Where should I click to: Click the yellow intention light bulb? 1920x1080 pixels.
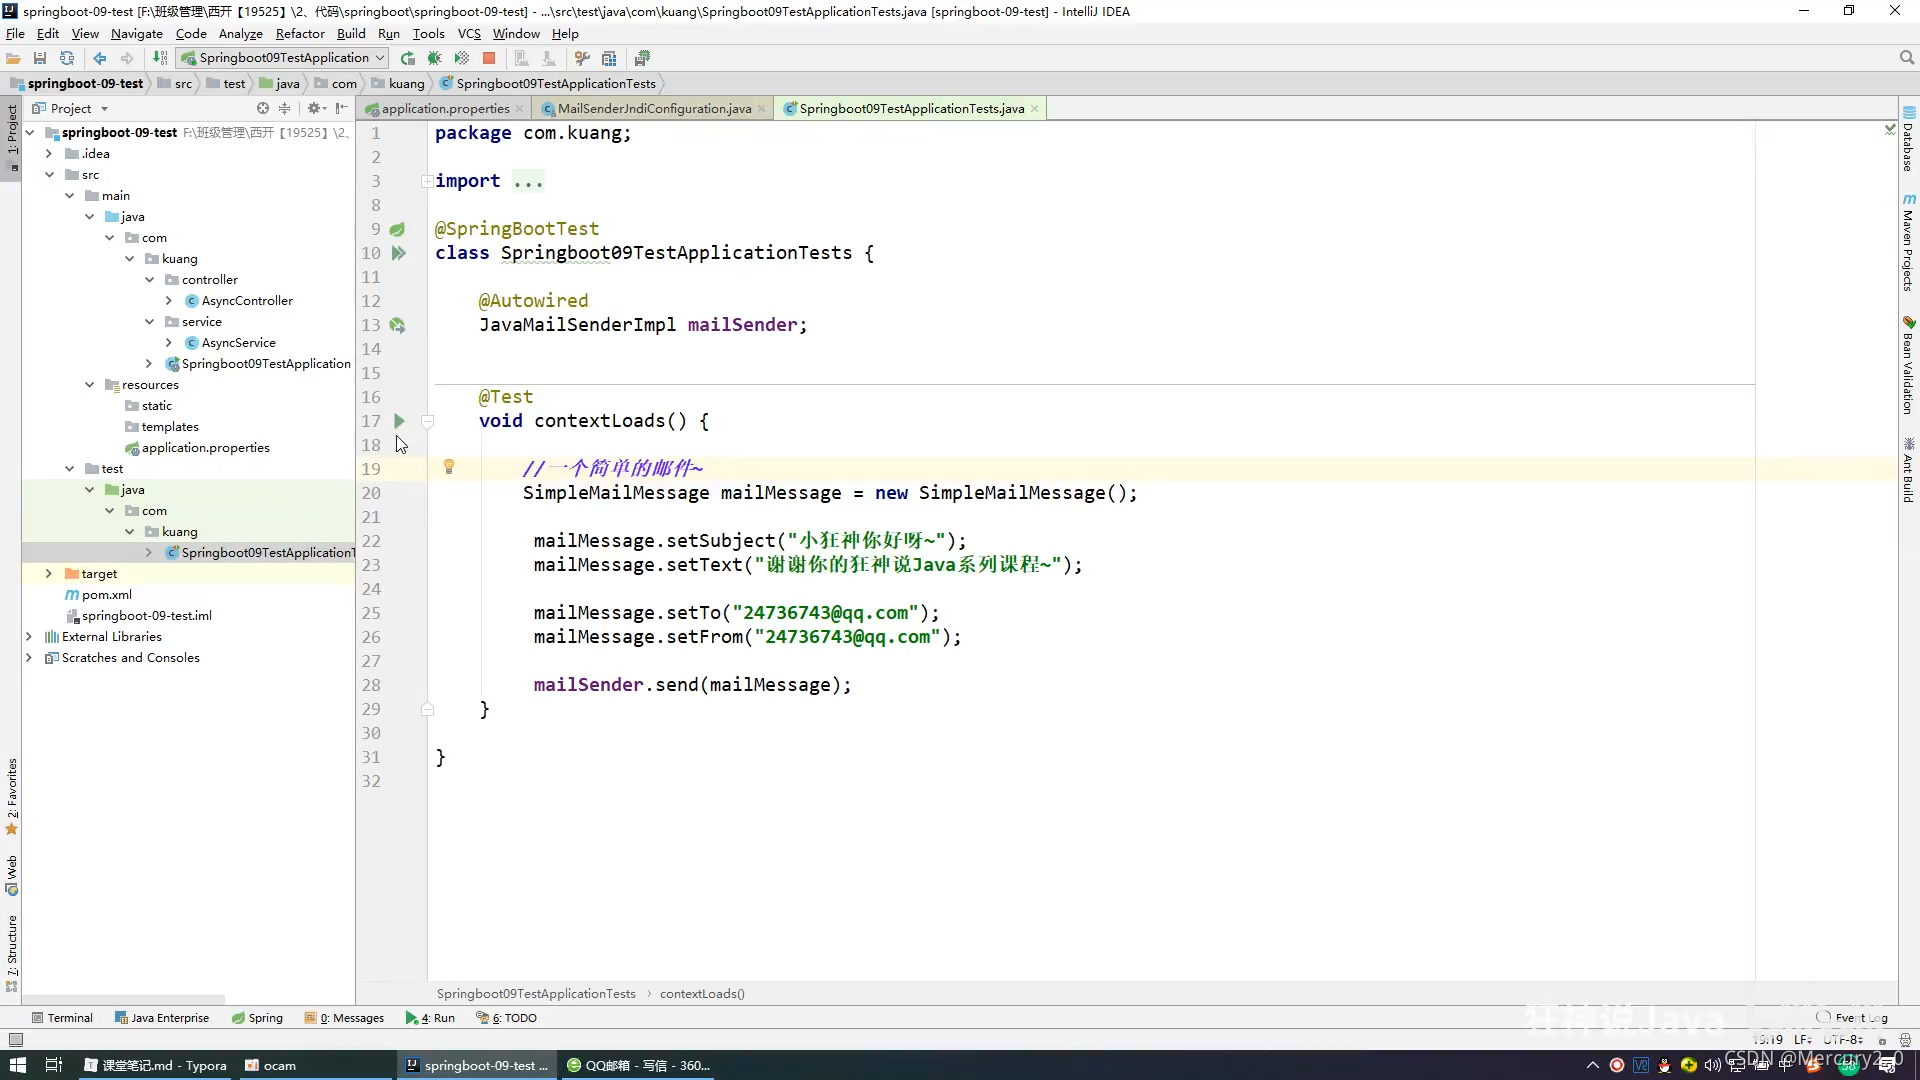pos(449,467)
